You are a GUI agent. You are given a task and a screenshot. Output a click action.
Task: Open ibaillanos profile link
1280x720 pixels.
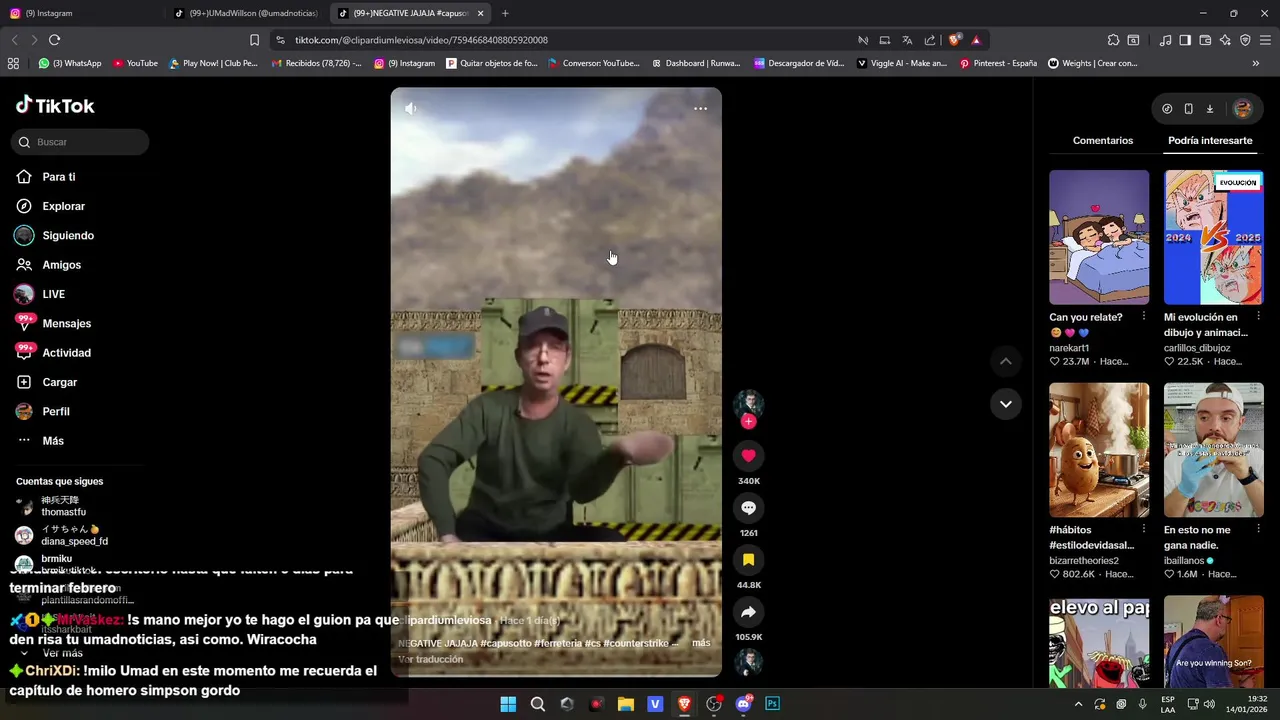pyautogui.click(x=1184, y=561)
